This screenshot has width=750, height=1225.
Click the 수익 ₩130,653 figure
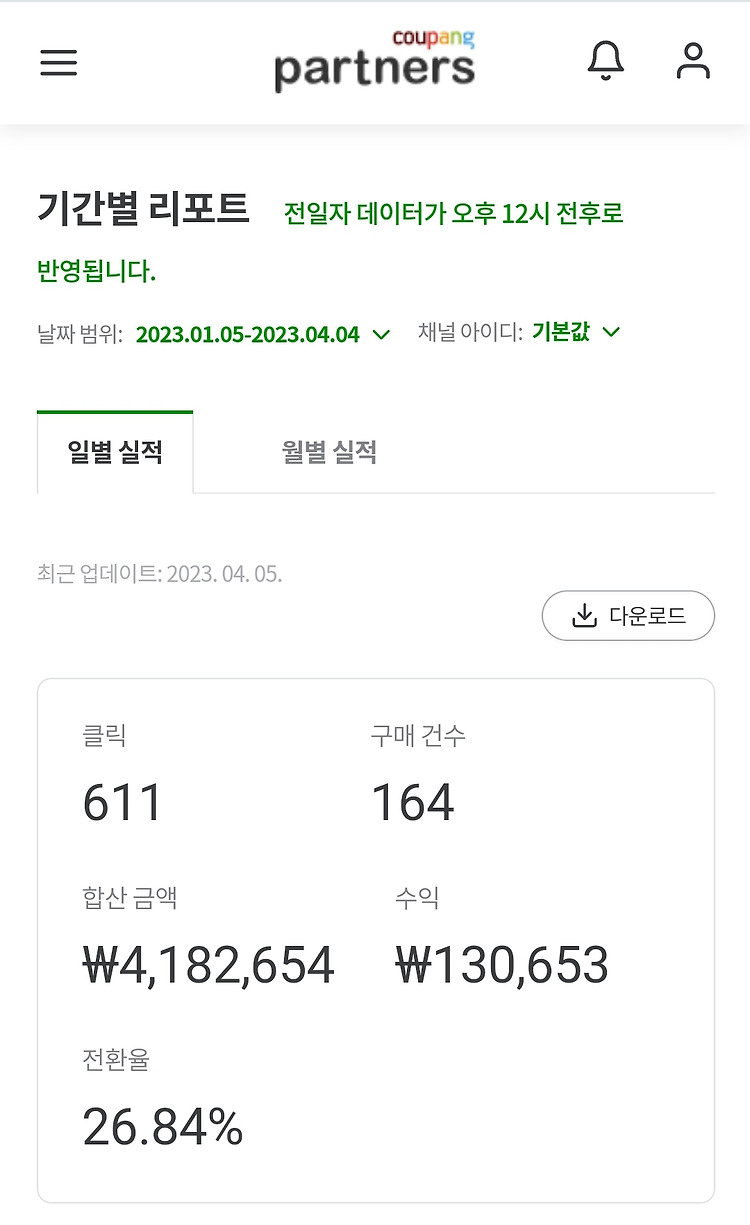pos(502,965)
